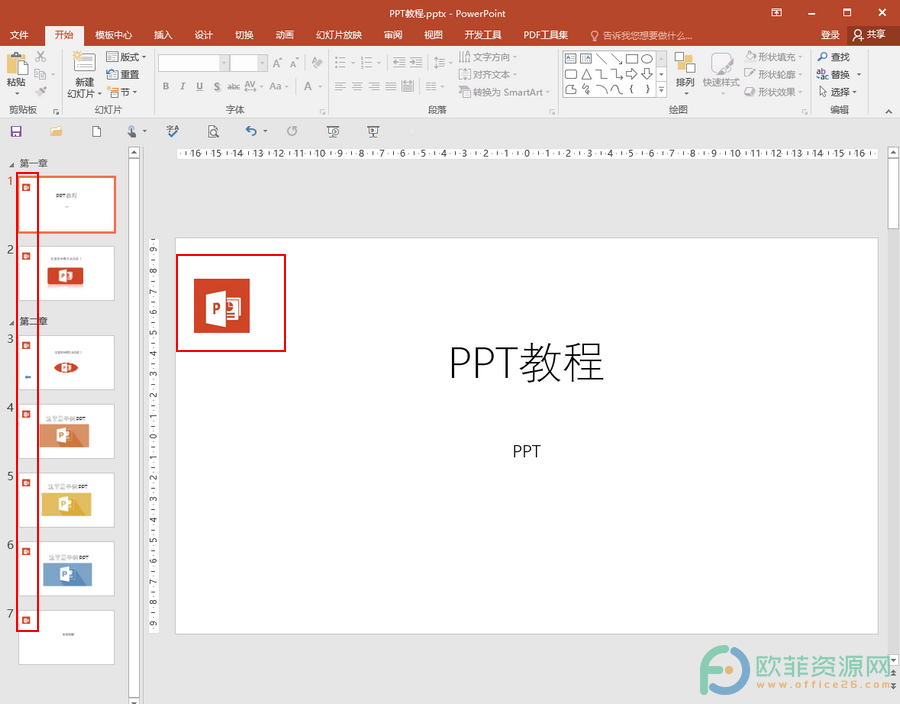Click the Paste icon in clipboard group
The height and width of the screenshot is (704, 900).
16,65
